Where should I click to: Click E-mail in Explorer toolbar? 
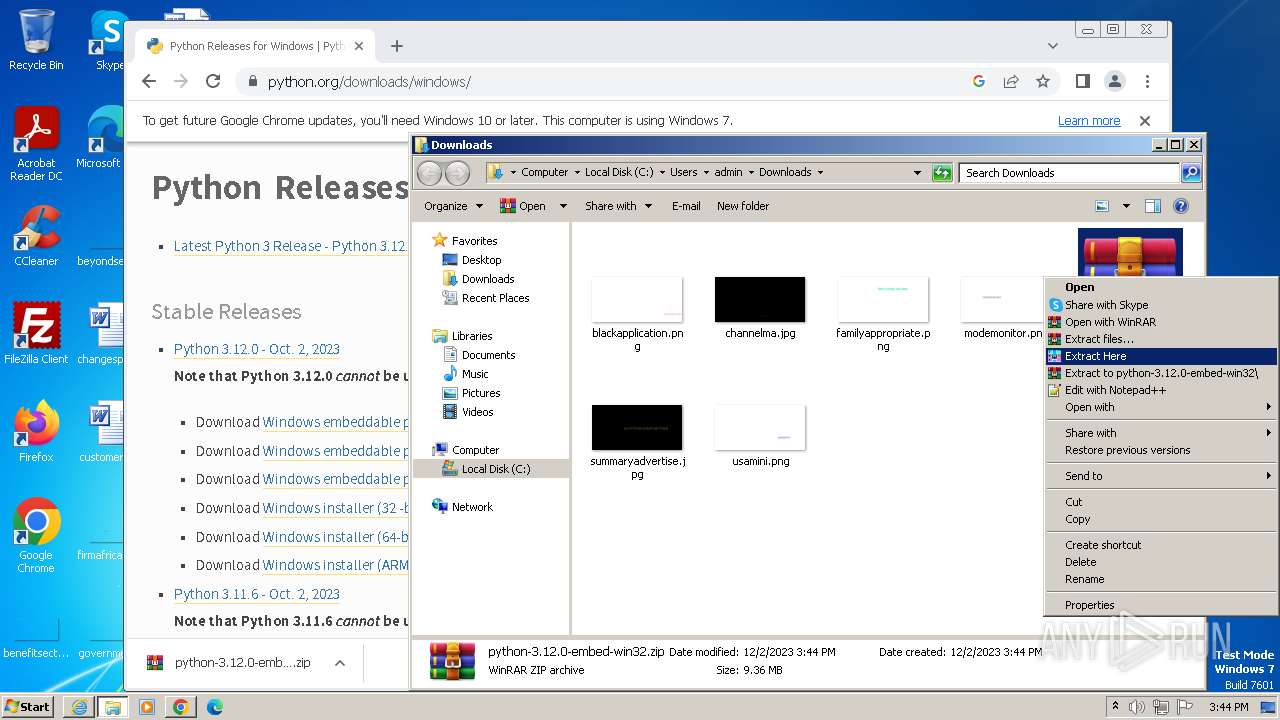pos(686,206)
